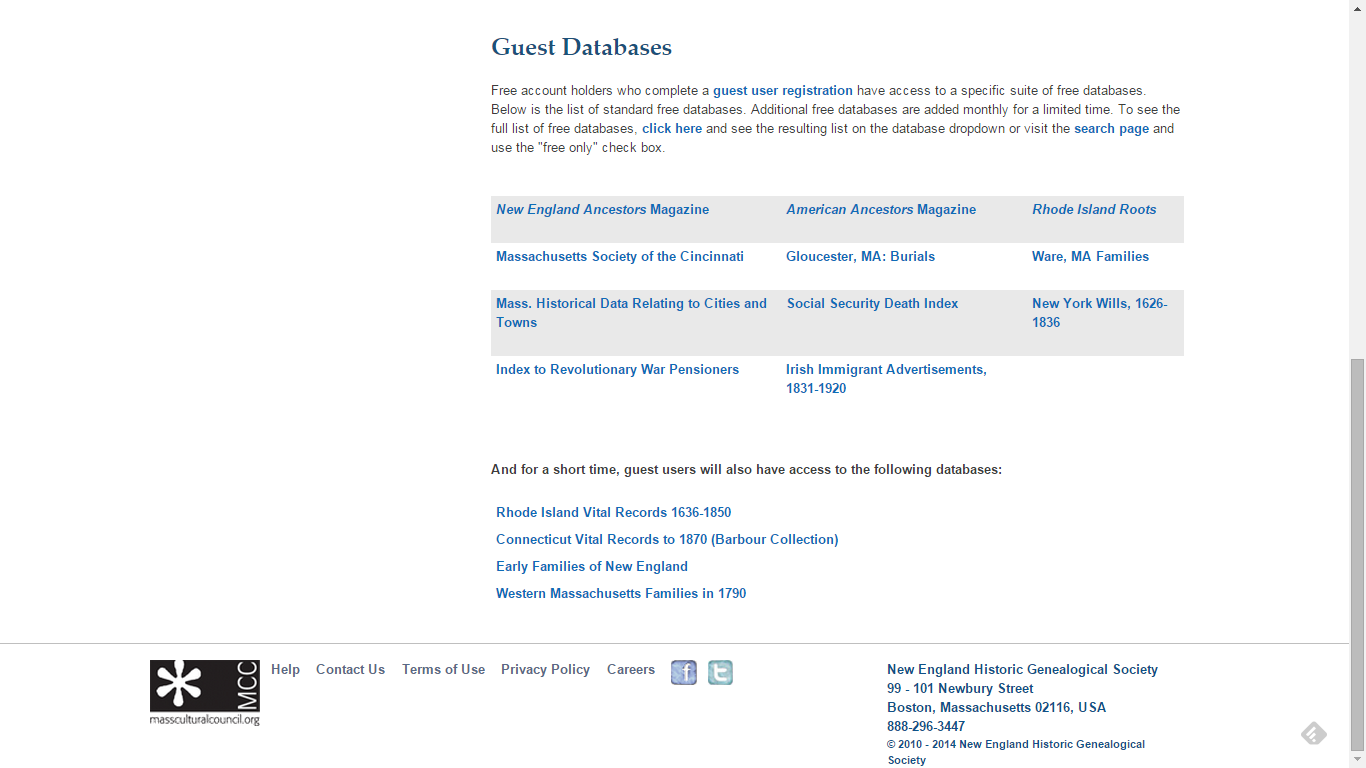The image size is (1366, 768).
Task: Click the Guest Databases heading
Action: [x=581, y=47]
